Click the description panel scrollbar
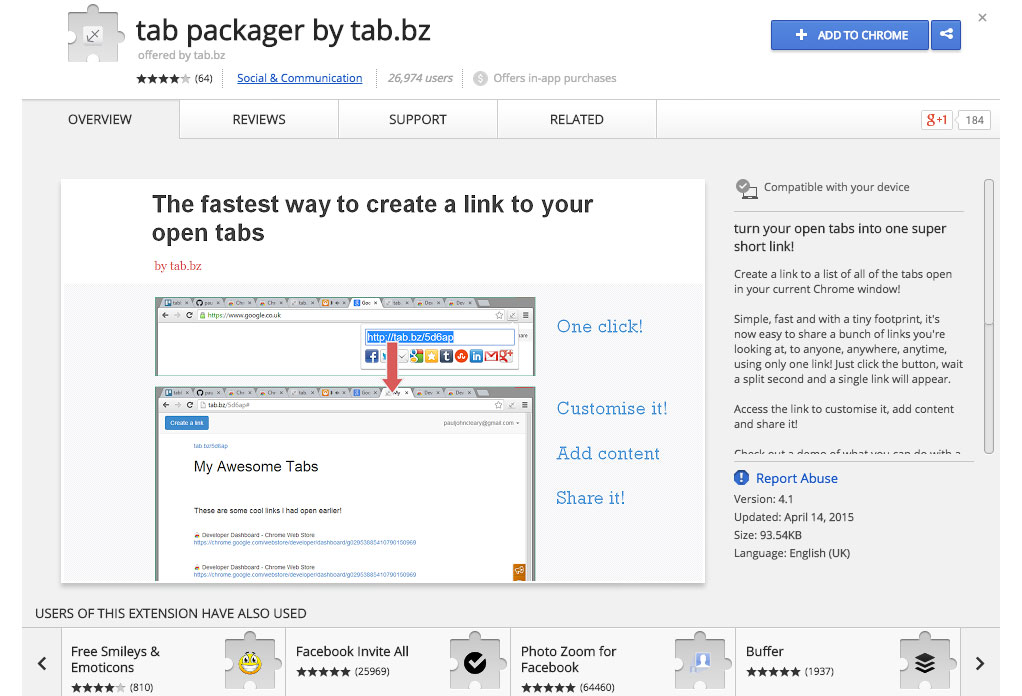The image size is (1022, 696). [989, 316]
